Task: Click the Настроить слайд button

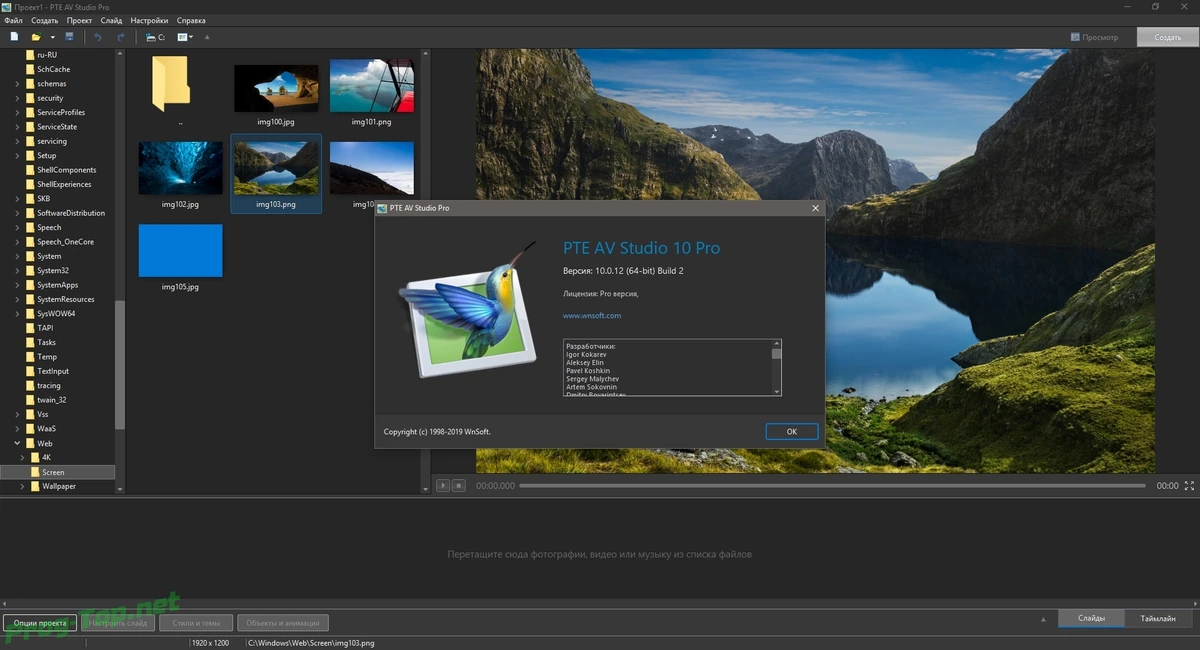Action: (118, 622)
